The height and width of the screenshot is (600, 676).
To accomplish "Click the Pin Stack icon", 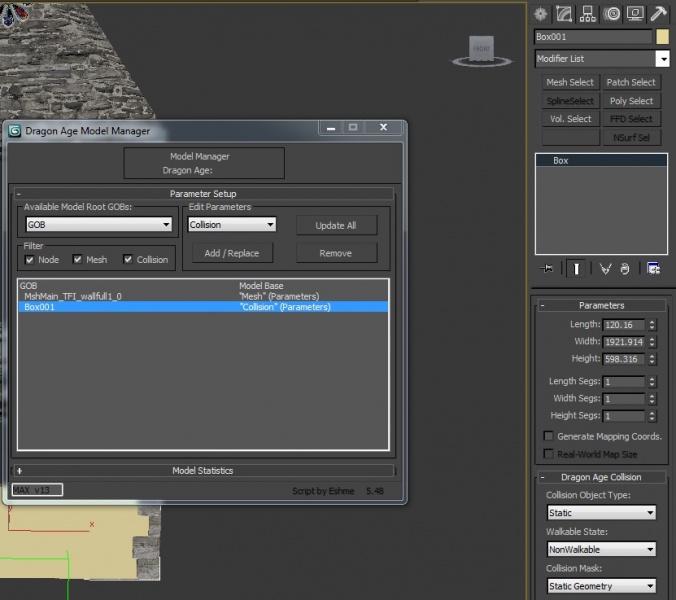I will (x=547, y=268).
